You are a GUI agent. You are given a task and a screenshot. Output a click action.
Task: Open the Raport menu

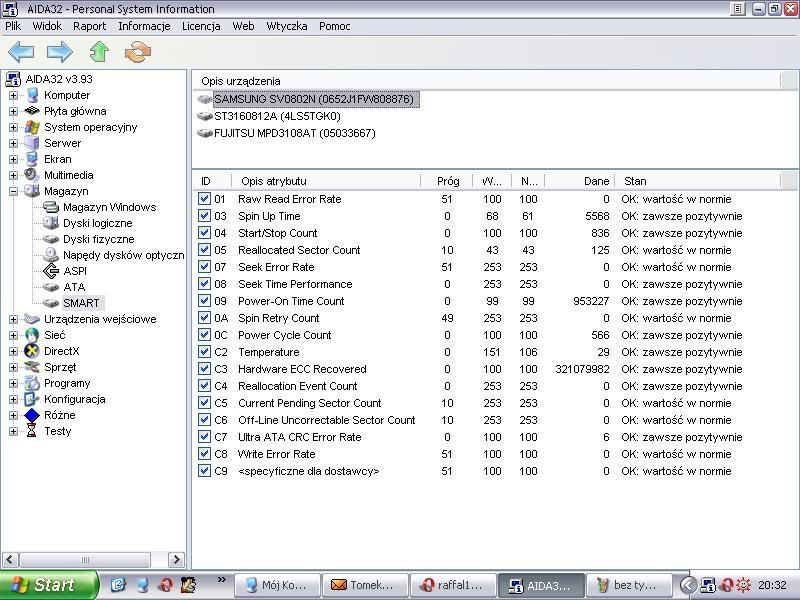(x=90, y=26)
